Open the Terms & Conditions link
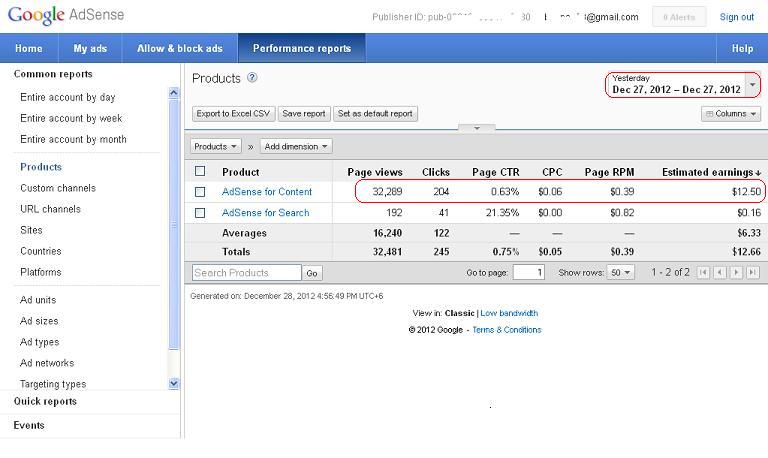This screenshot has width=768, height=458. tap(506, 330)
